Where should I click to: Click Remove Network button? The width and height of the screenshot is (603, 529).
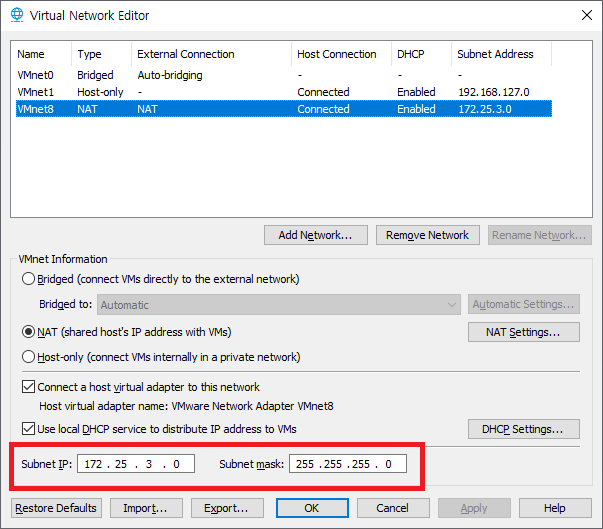tap(428, 235)
